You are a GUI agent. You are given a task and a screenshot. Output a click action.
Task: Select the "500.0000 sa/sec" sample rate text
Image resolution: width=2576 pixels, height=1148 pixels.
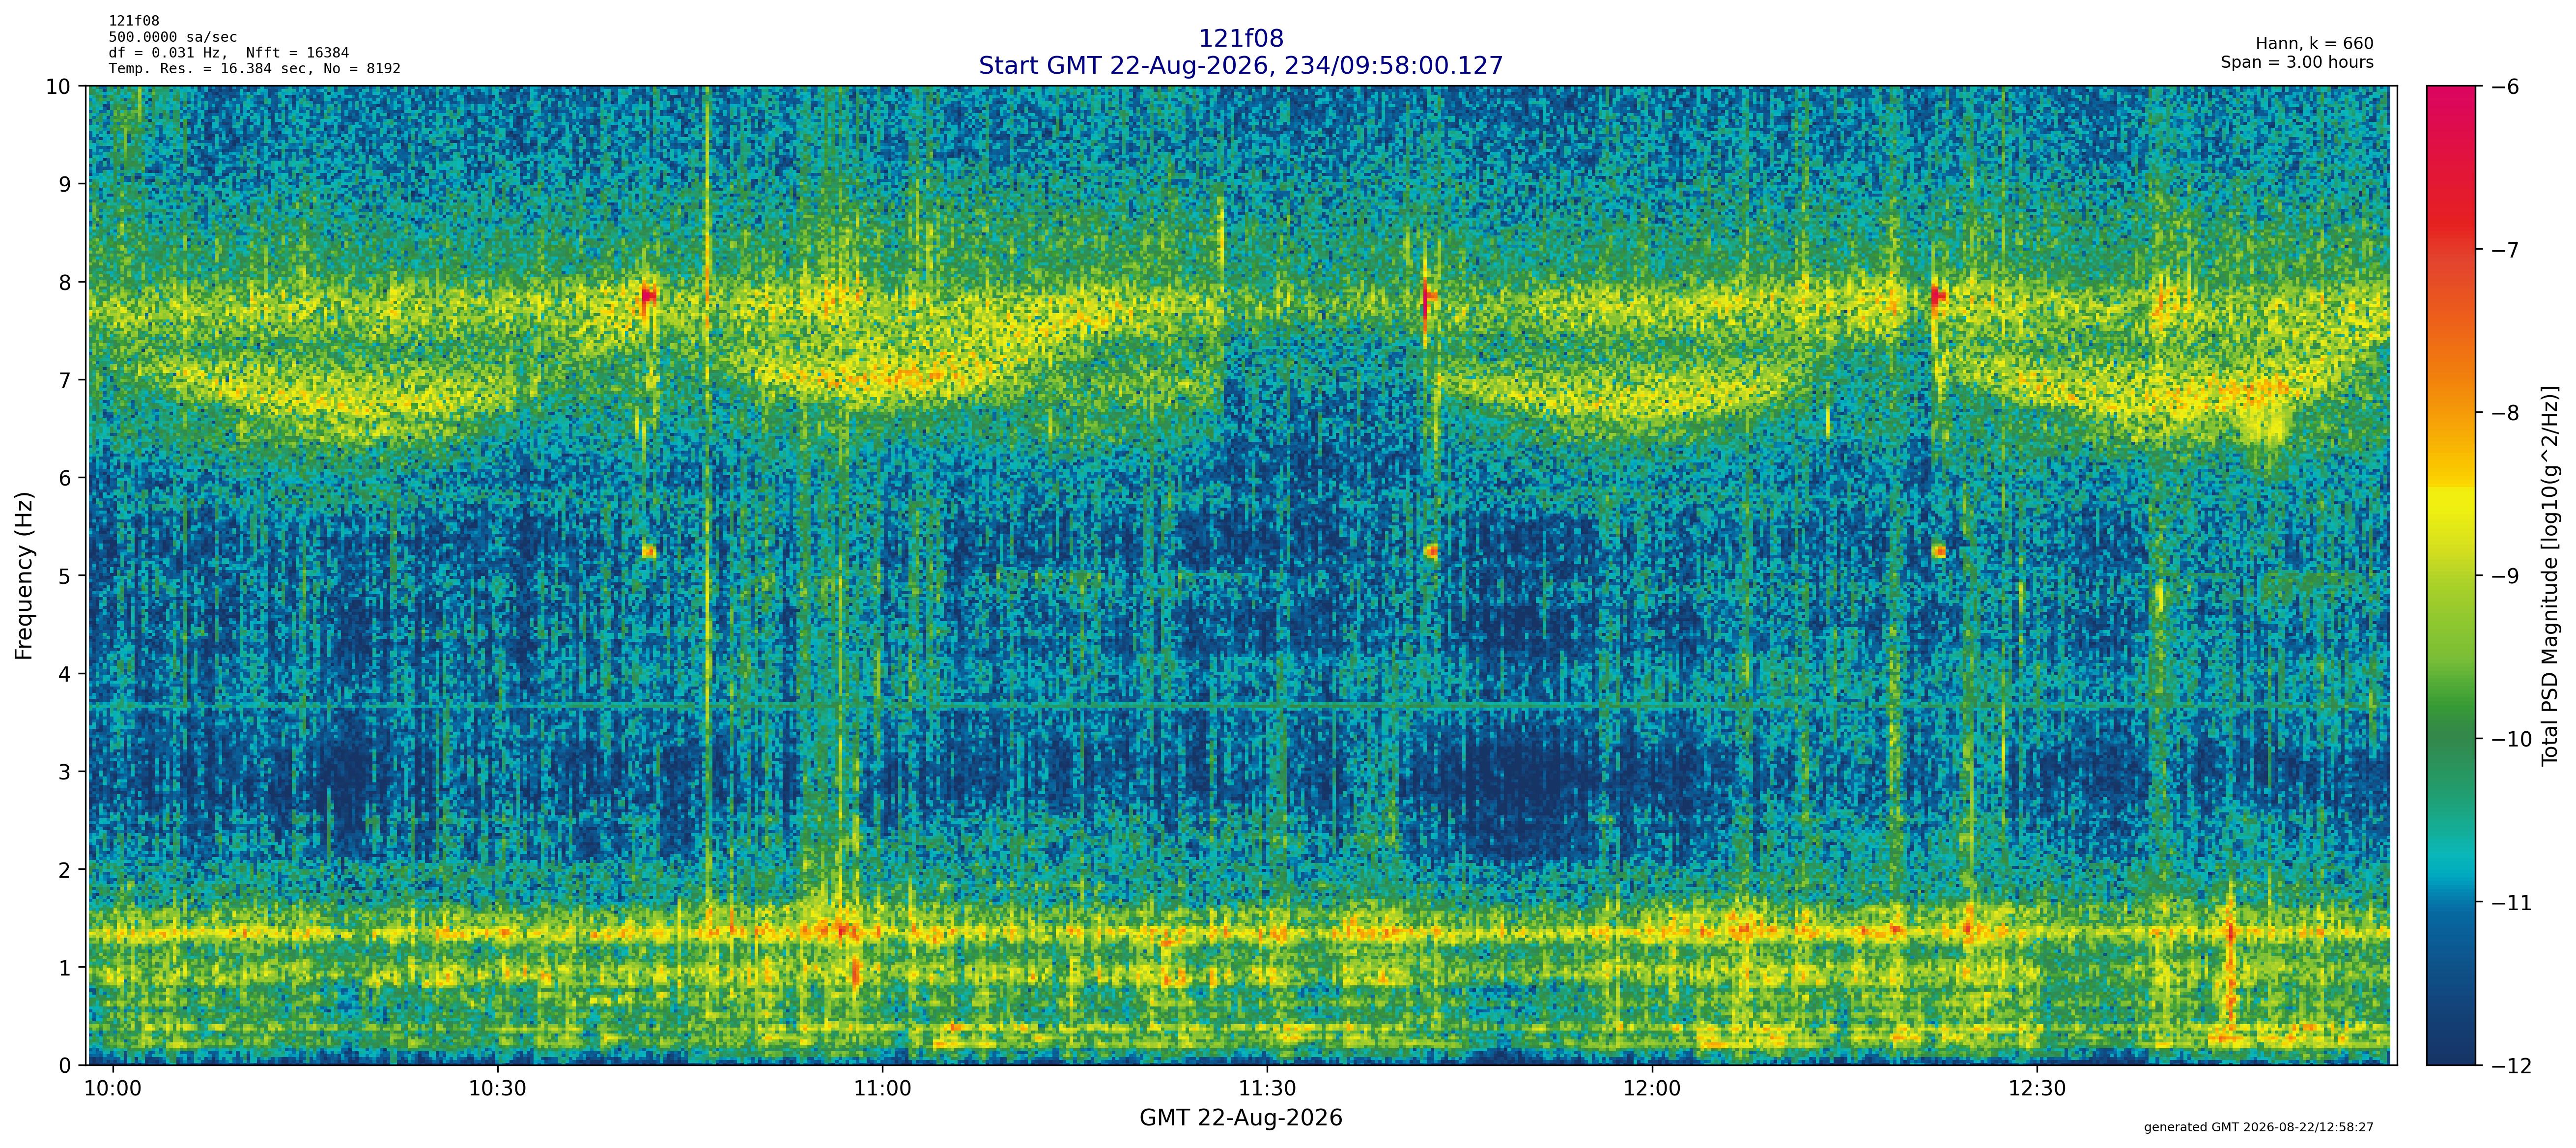click(x=173, y=37)
